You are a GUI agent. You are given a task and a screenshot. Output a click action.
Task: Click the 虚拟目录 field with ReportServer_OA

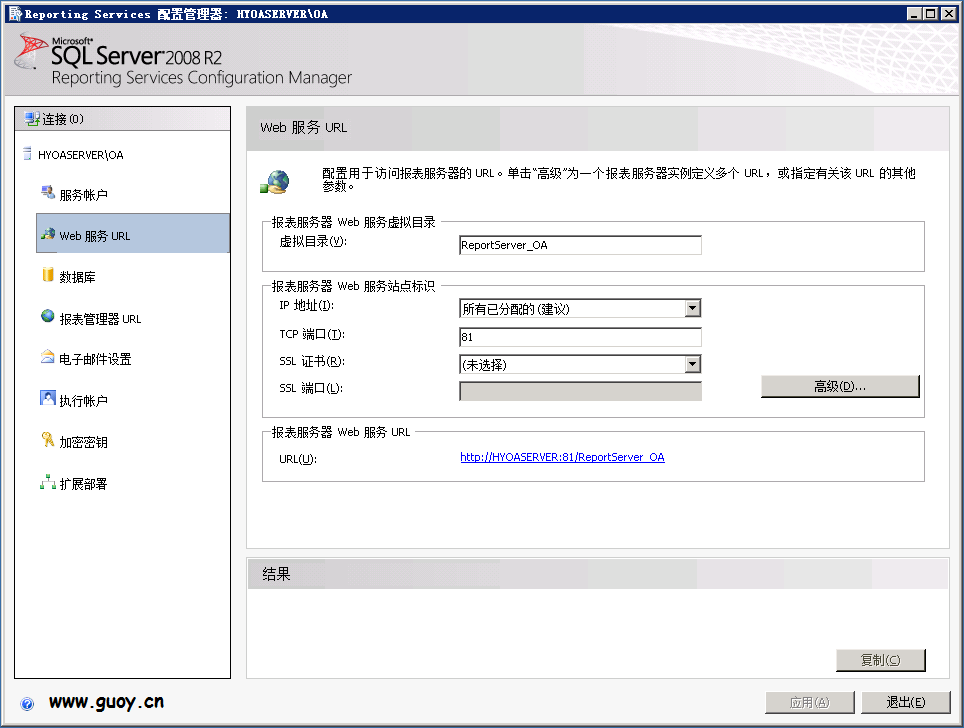[580, 245]
